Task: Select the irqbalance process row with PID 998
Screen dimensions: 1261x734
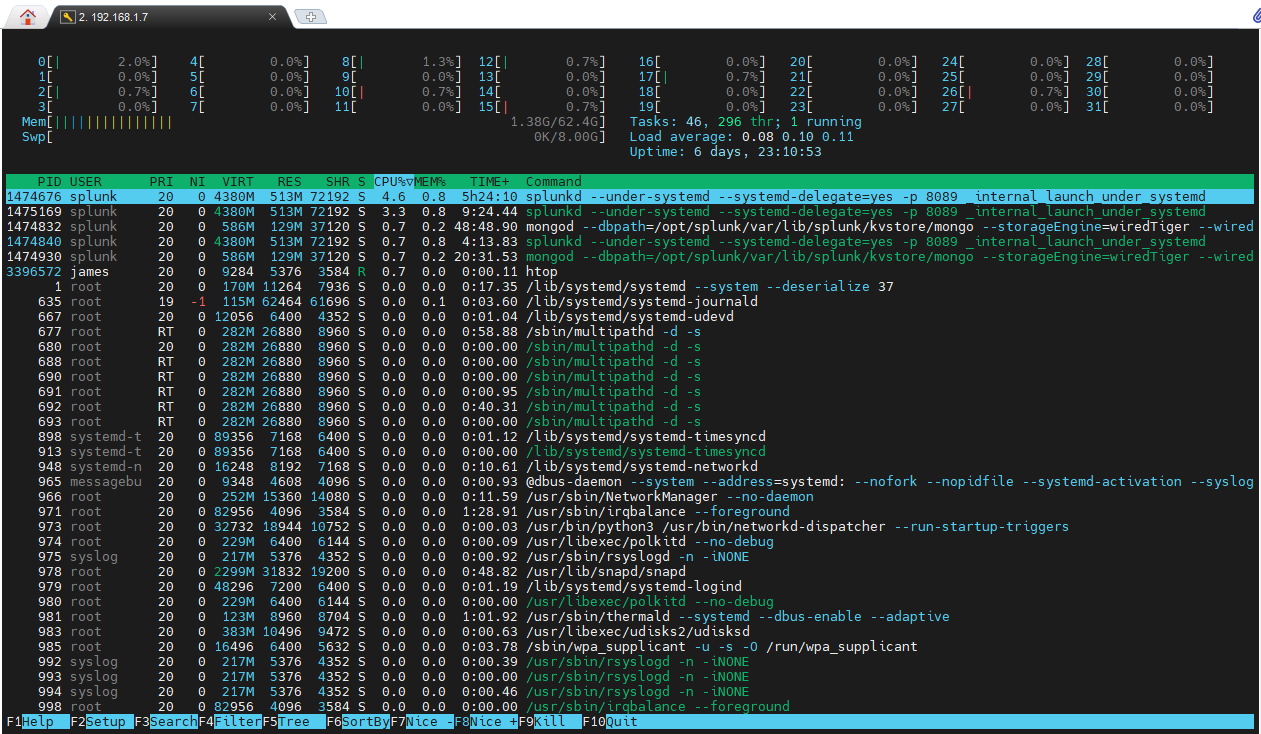Action: coord(630,707)
